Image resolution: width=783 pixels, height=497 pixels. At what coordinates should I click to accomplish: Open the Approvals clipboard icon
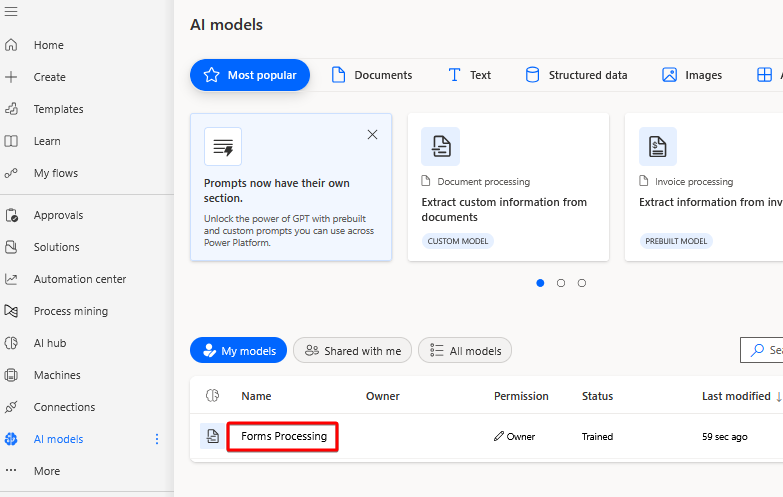coord(11,215)
